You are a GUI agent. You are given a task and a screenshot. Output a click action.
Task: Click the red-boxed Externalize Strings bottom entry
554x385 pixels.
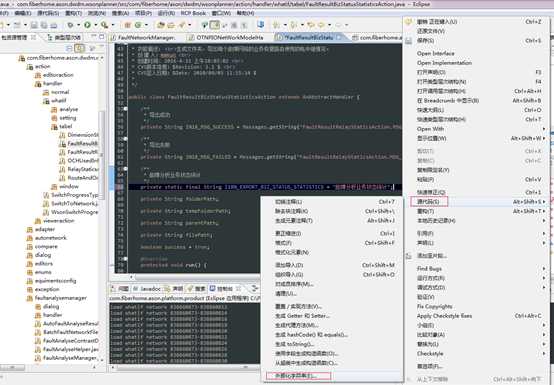[298, 376]
